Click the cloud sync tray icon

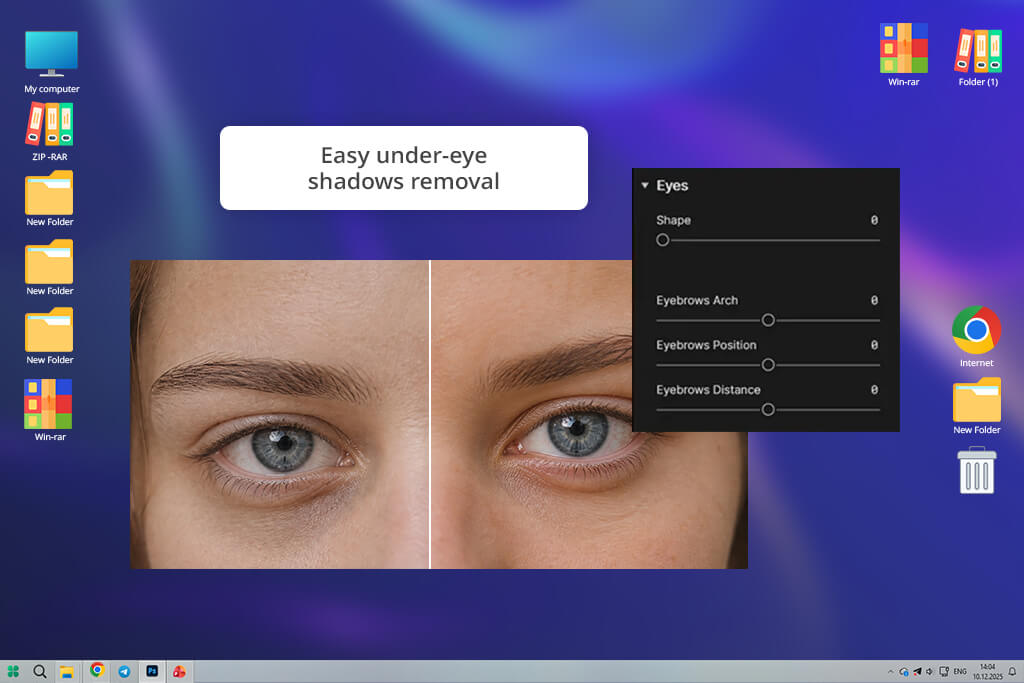tap(904, 672)
